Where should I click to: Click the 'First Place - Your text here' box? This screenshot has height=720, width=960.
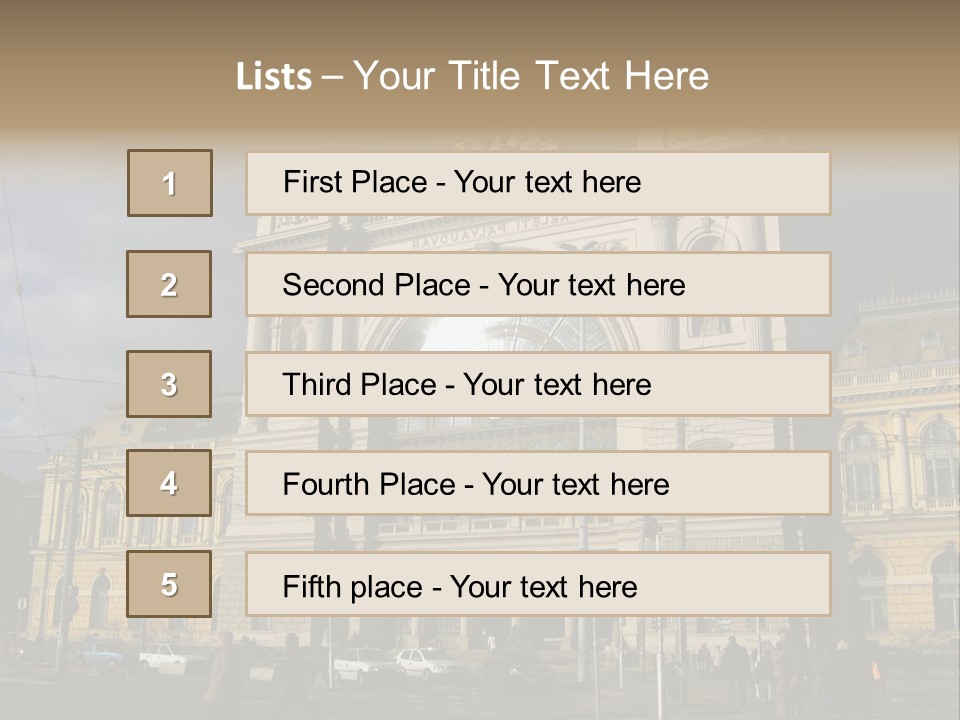pos(538,183)
